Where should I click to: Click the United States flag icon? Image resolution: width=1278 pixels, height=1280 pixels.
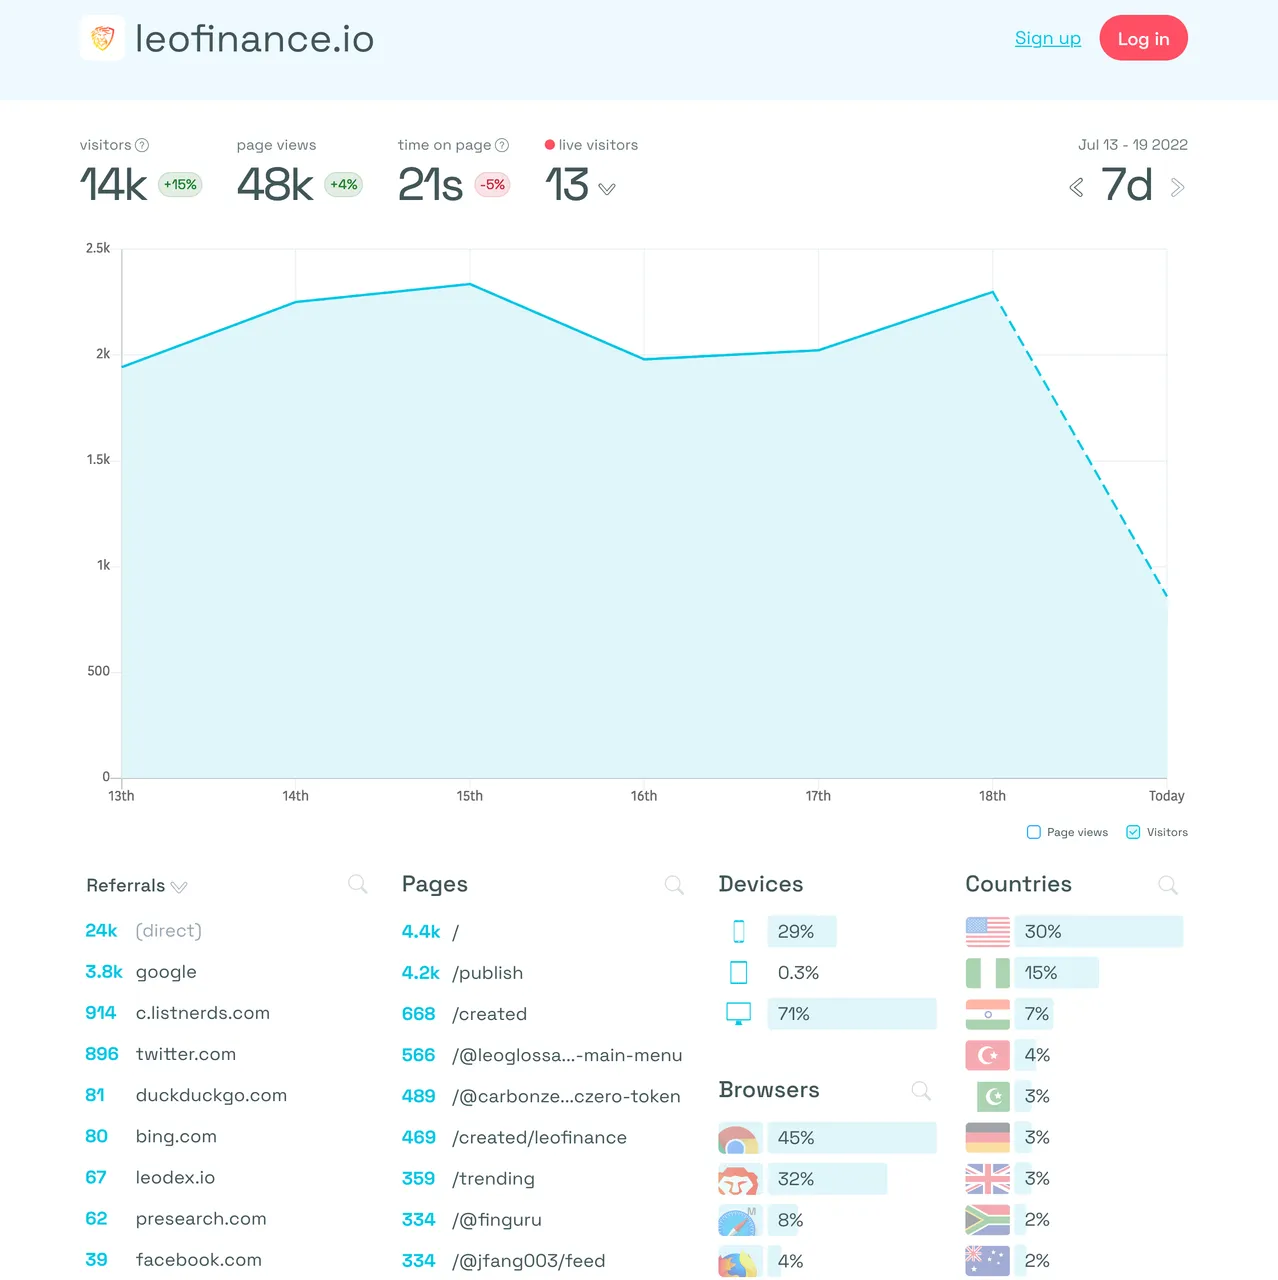[x=988, y=931]
